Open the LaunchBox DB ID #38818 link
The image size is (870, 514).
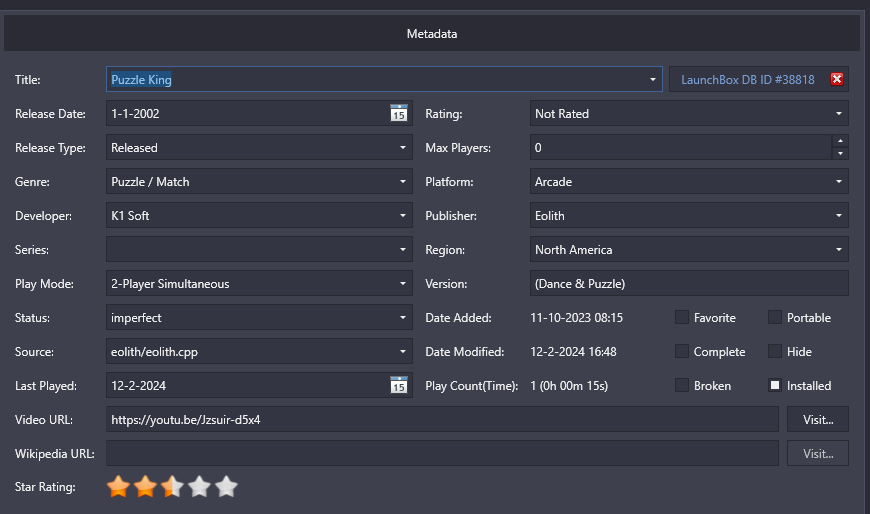pos(747,79)
